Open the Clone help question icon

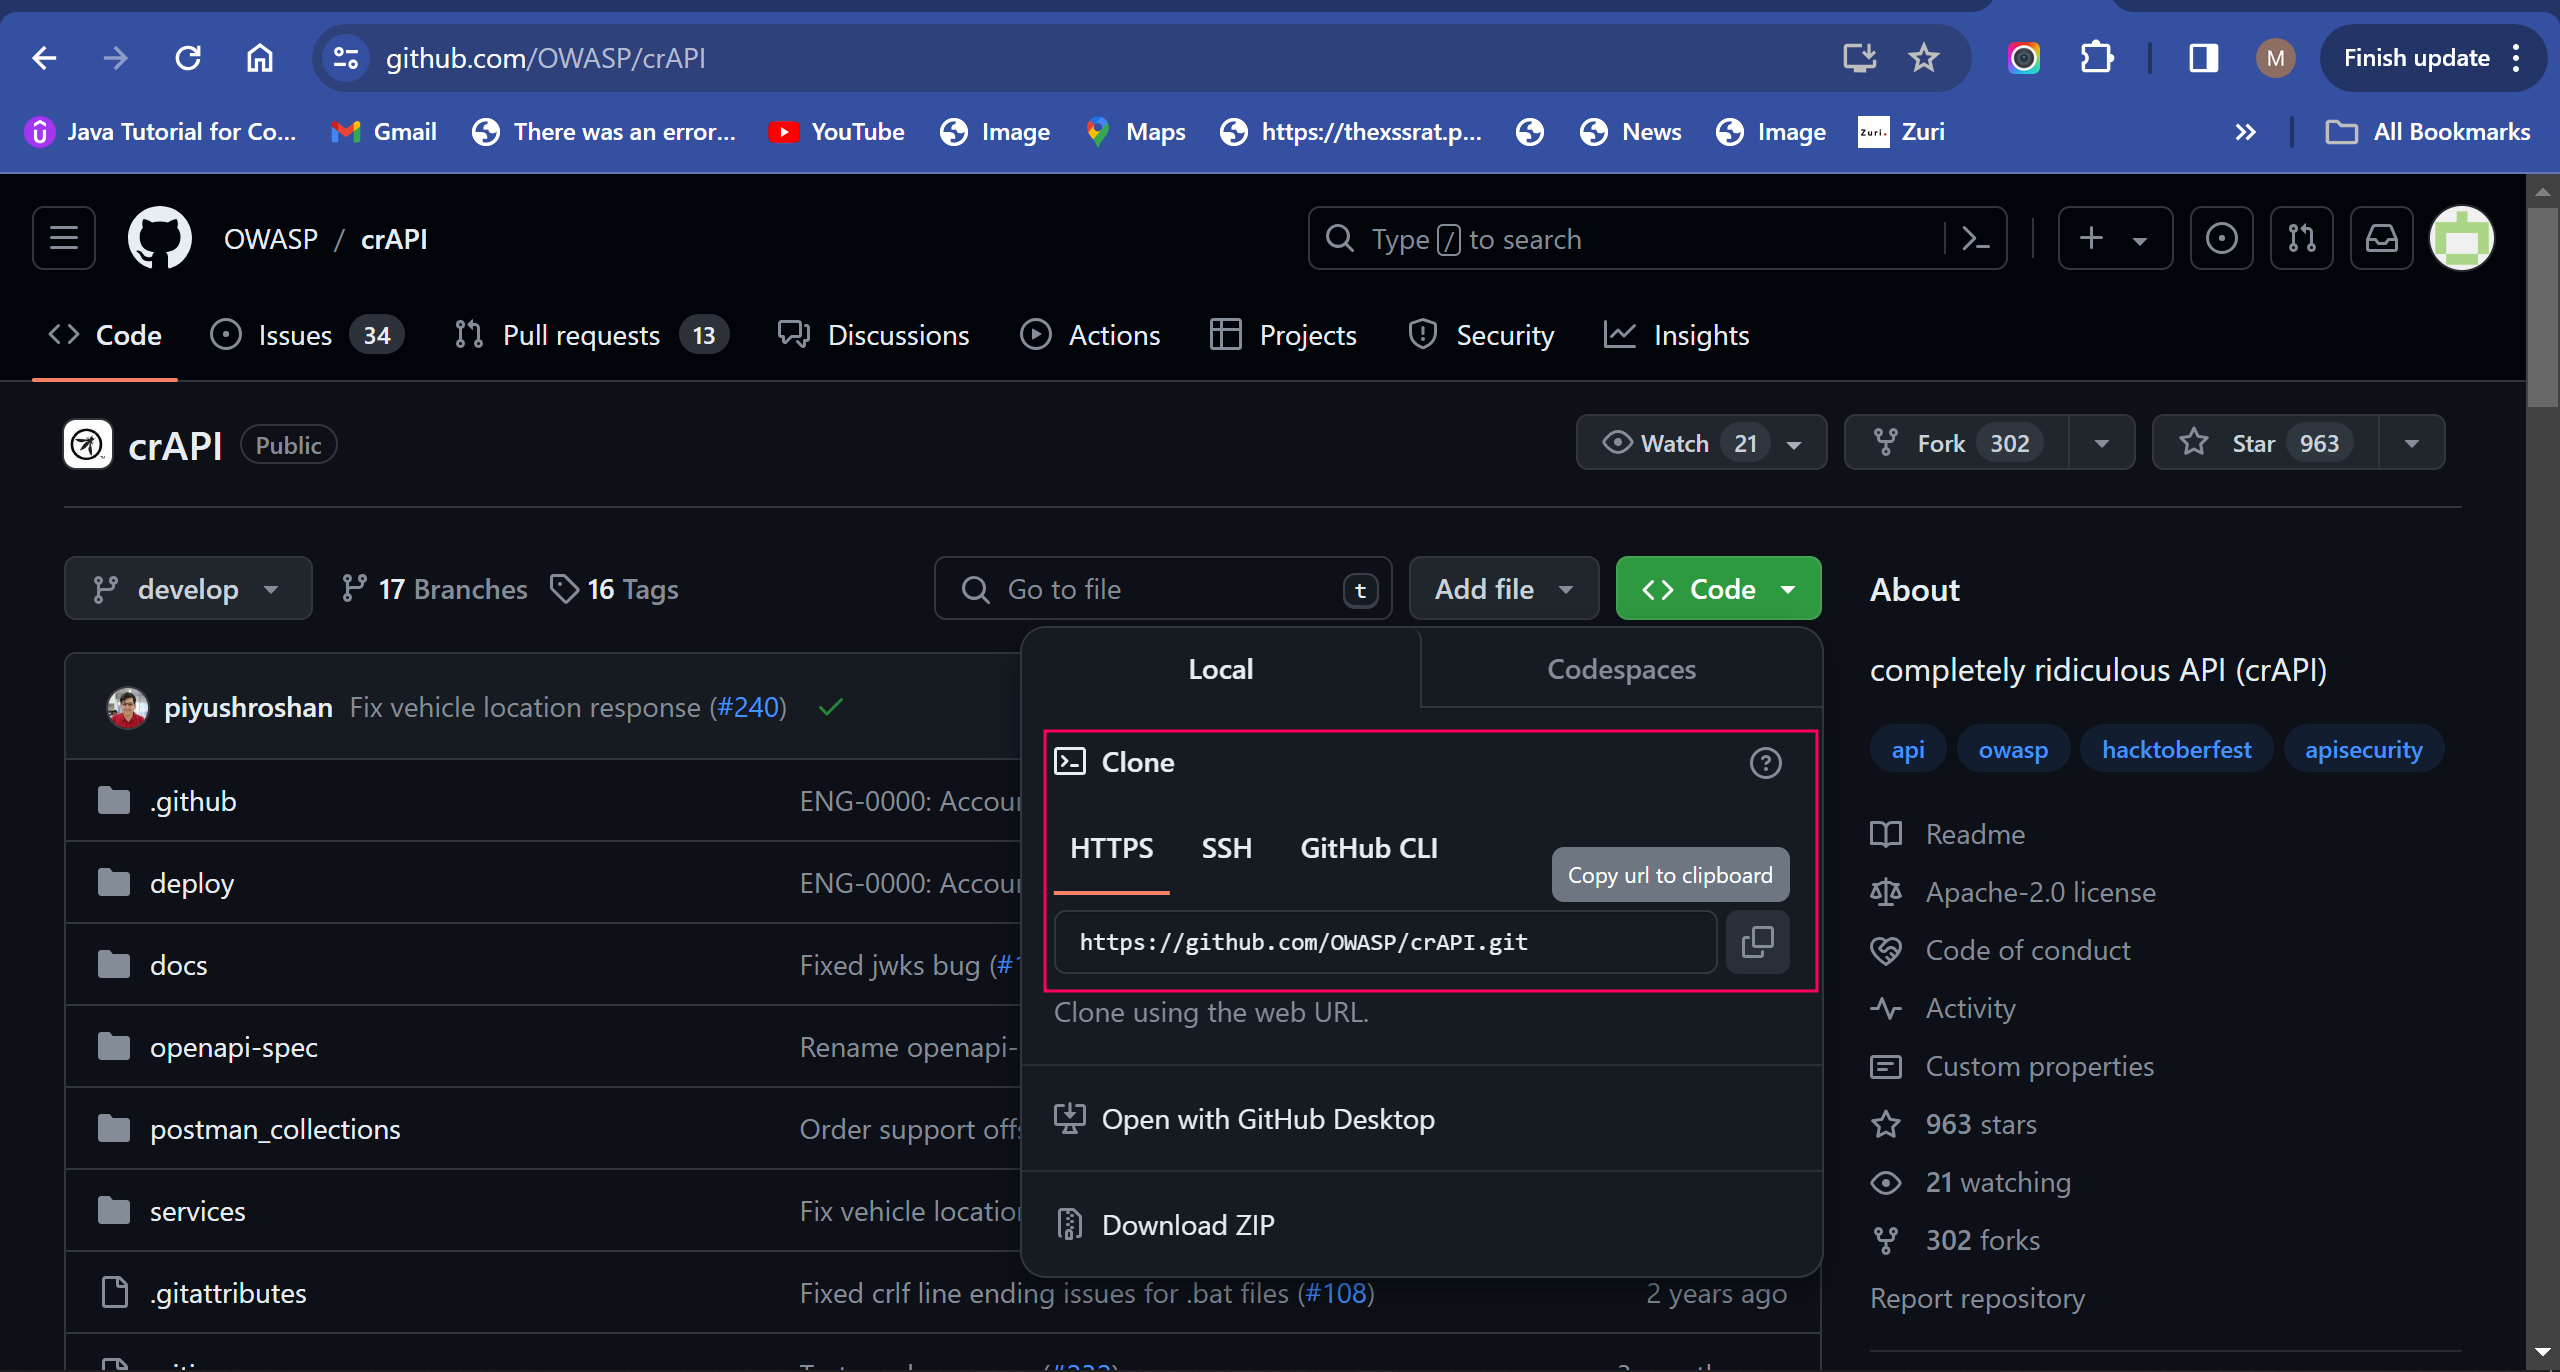(x=1765, y=763)
